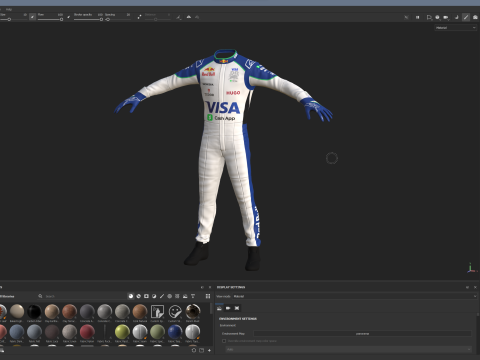The image size is (480, 360).
Task: Filter shelf by materials sphere icon
Action: tap(131, 296)
